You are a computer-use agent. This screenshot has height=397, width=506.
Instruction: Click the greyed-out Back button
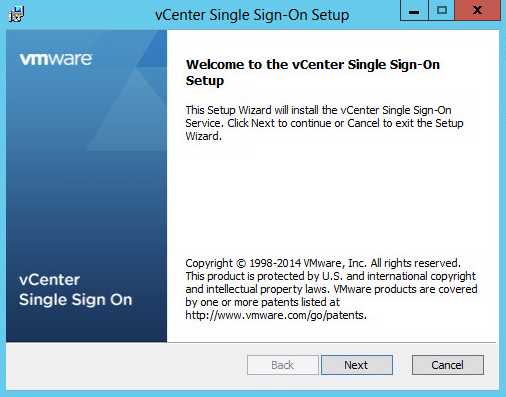pyautogui.click(x=283, y=365)
